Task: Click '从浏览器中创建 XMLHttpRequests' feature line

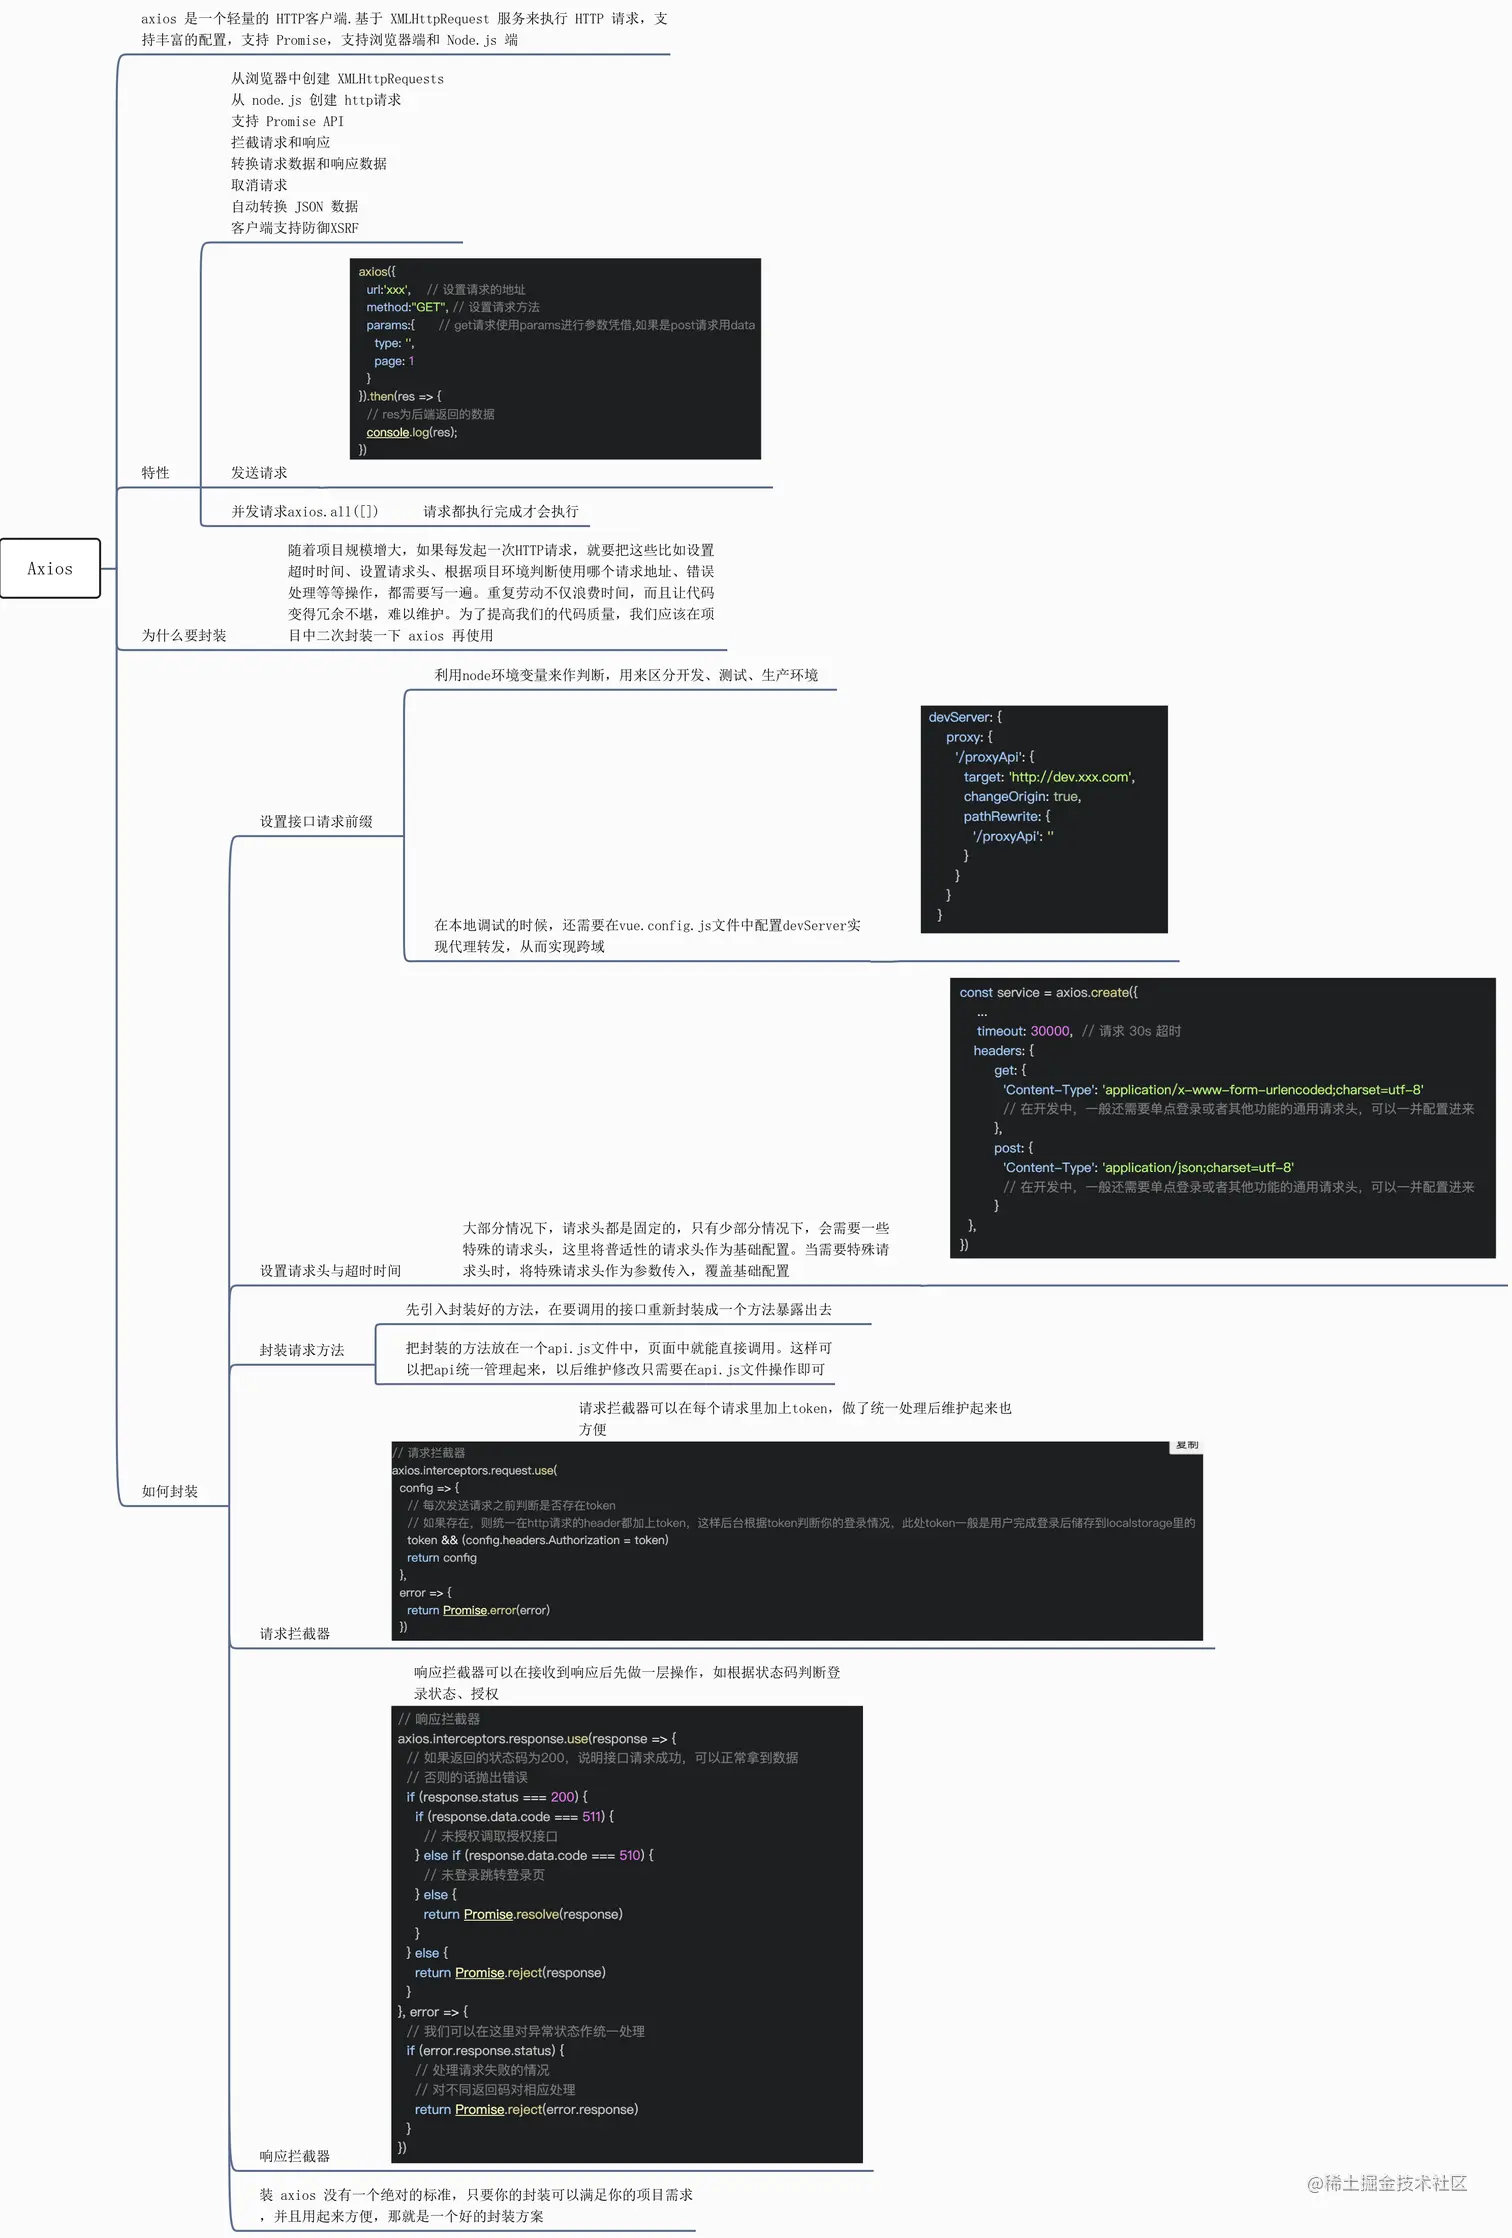Action: (x=337, y=79)
